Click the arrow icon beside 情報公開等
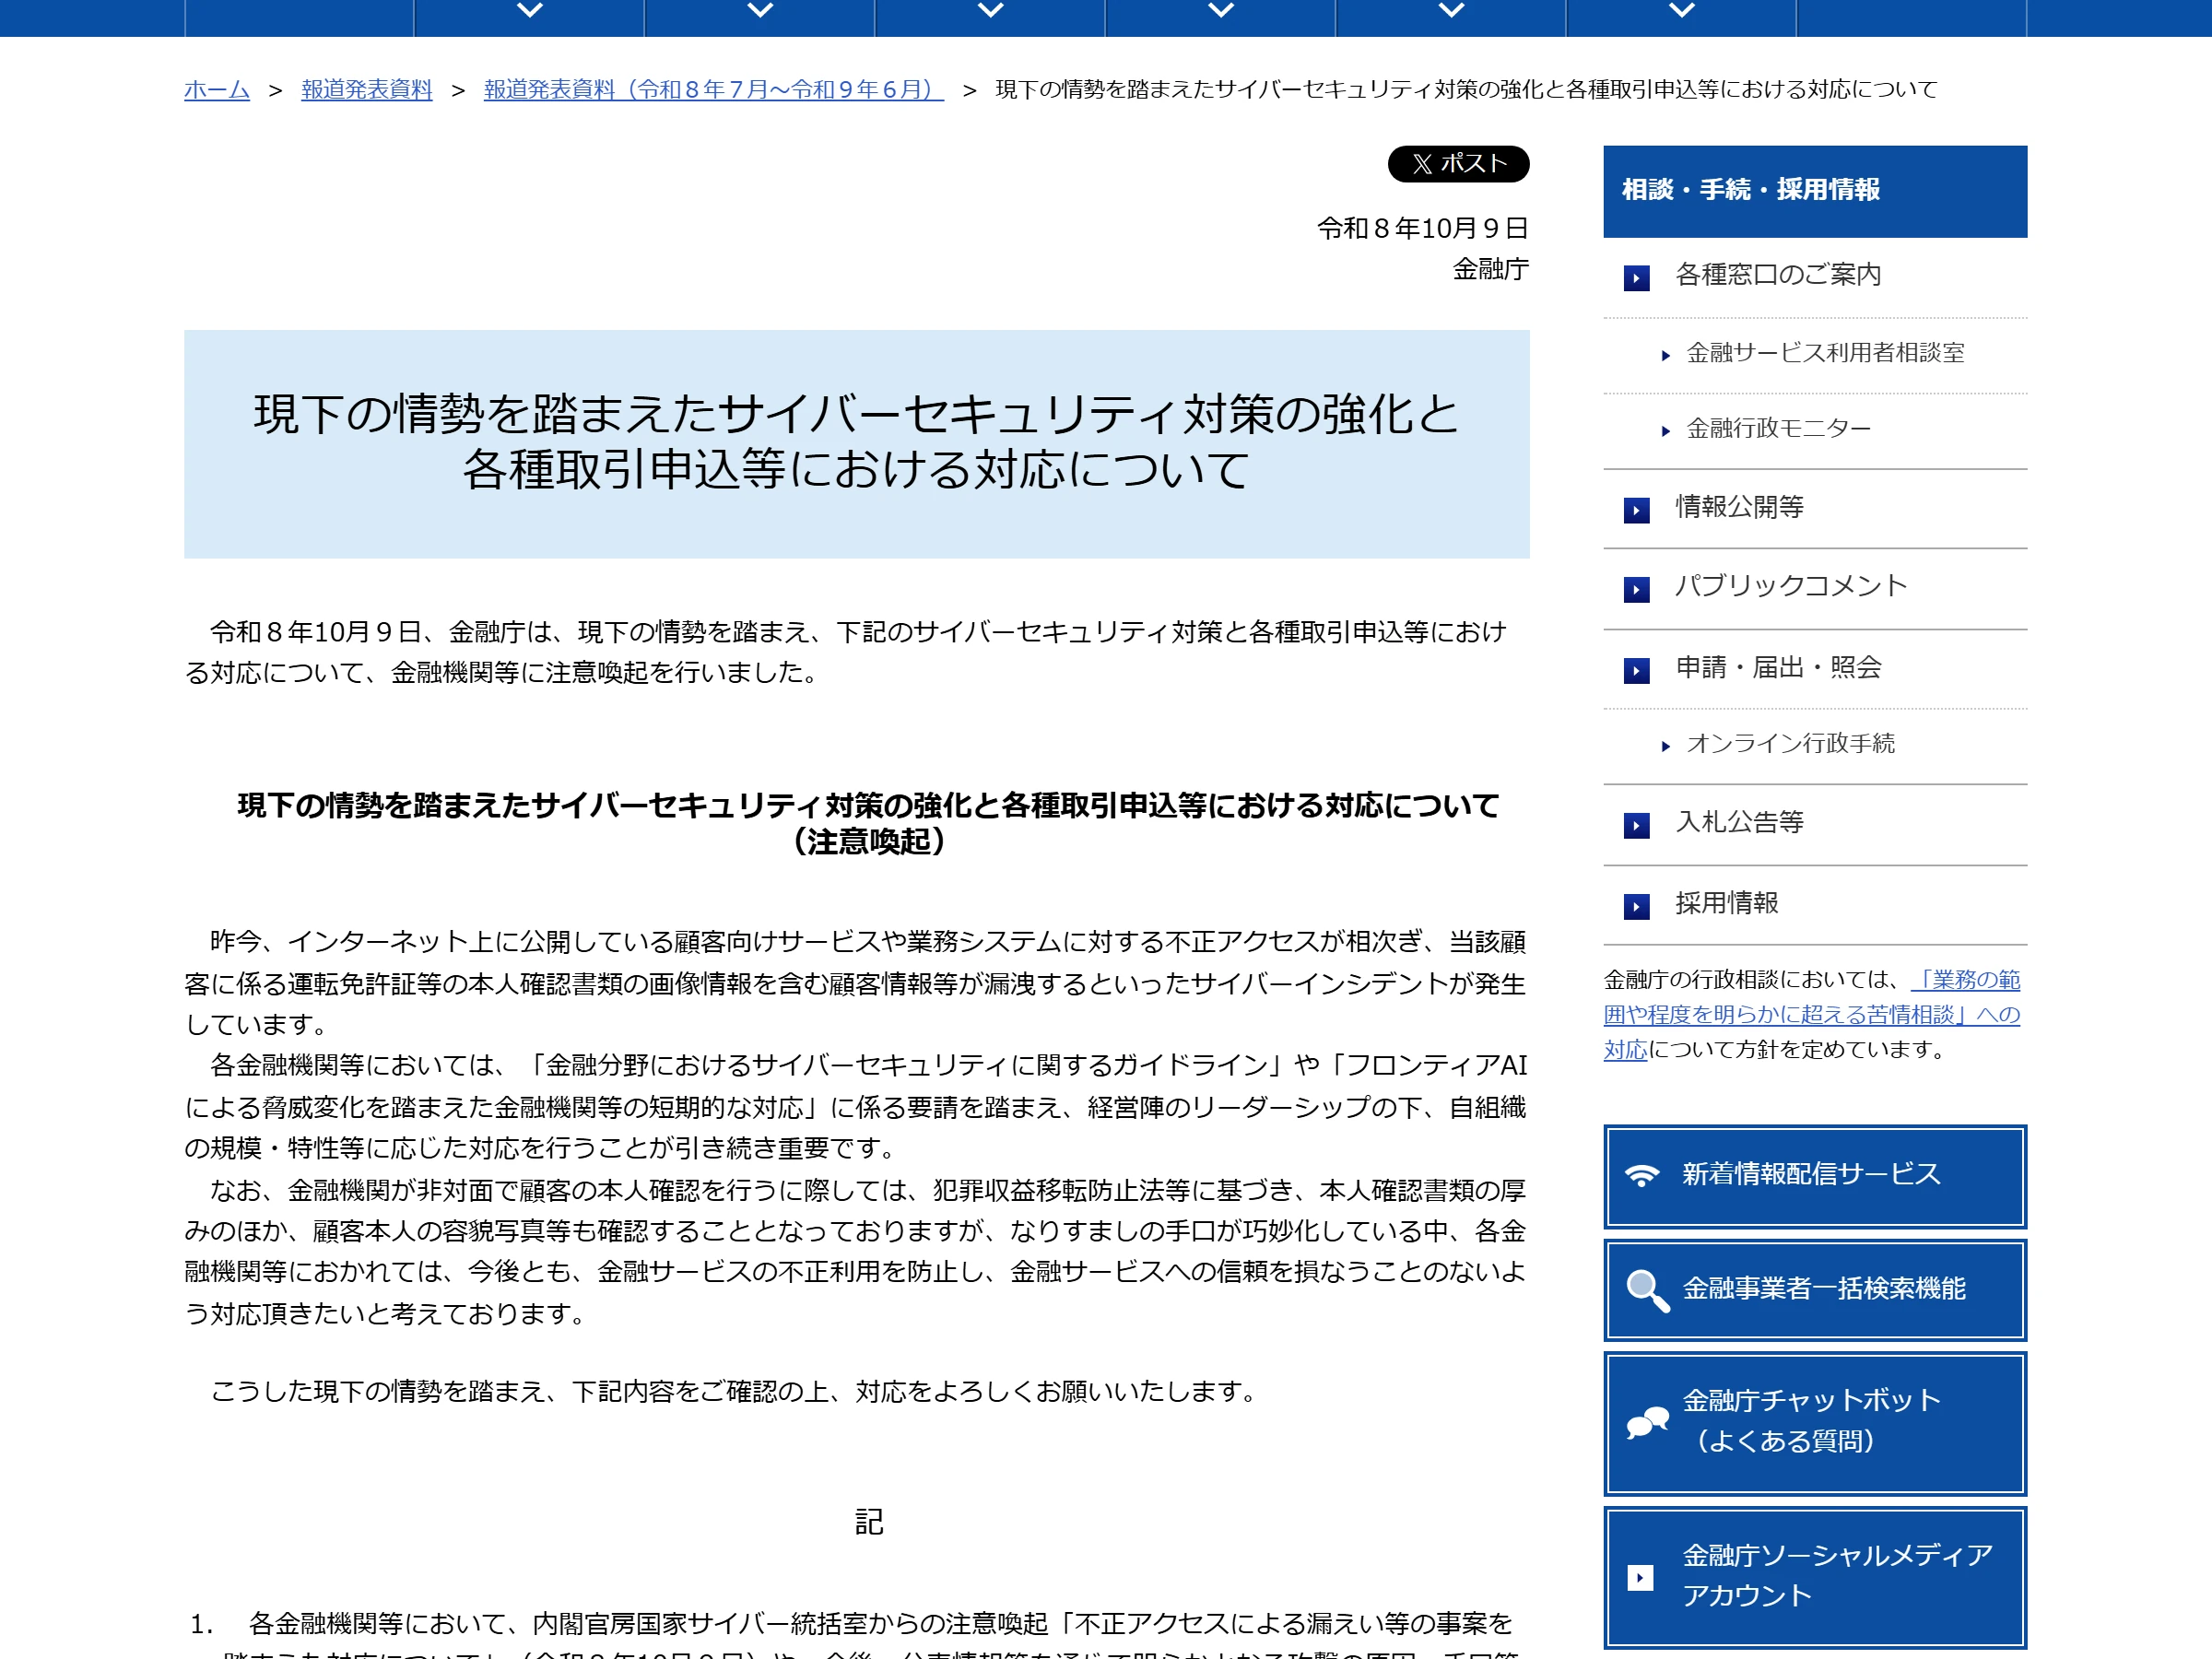2212x1659 pixels. 1636,510
